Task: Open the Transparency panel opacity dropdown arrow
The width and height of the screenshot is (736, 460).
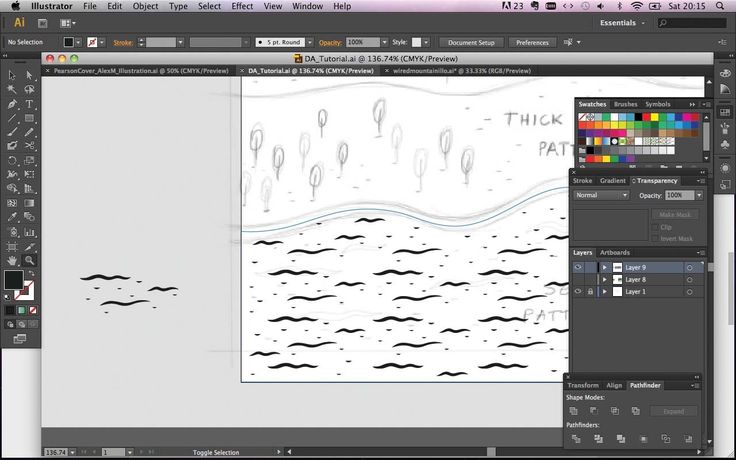Action: [x=699, y=195]
